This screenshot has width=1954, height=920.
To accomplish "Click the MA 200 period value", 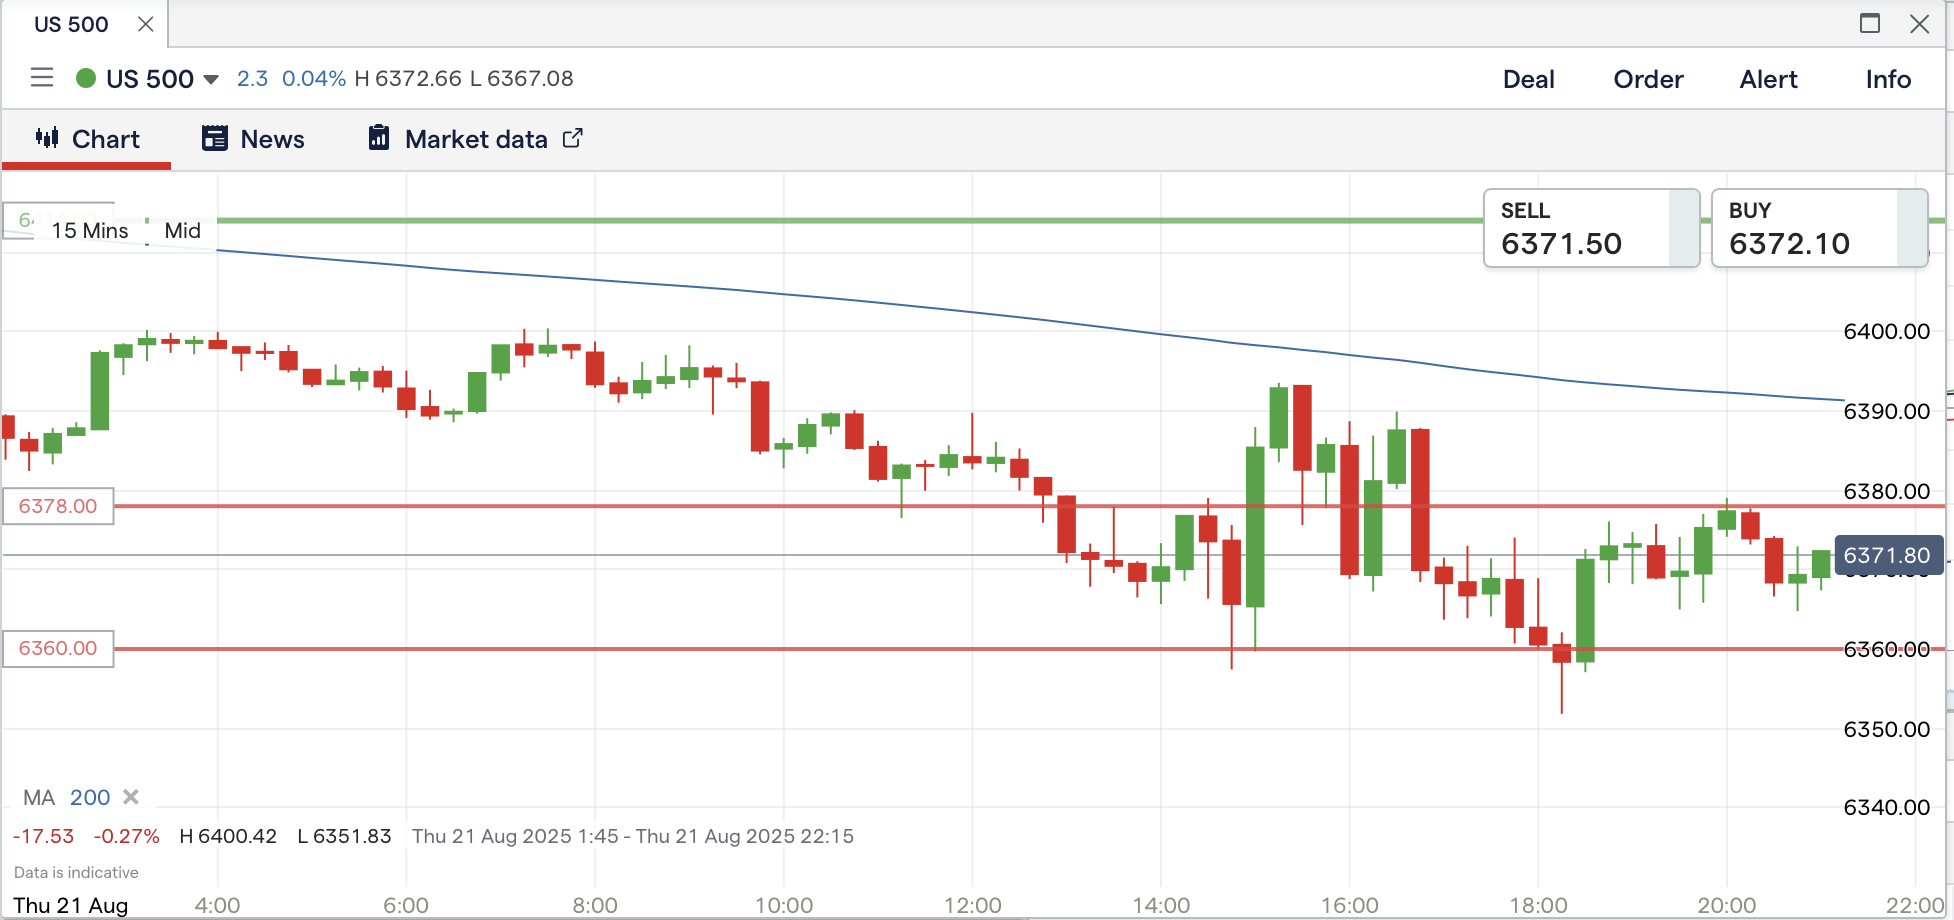I will pyautogui.click(x=90, y=797).
